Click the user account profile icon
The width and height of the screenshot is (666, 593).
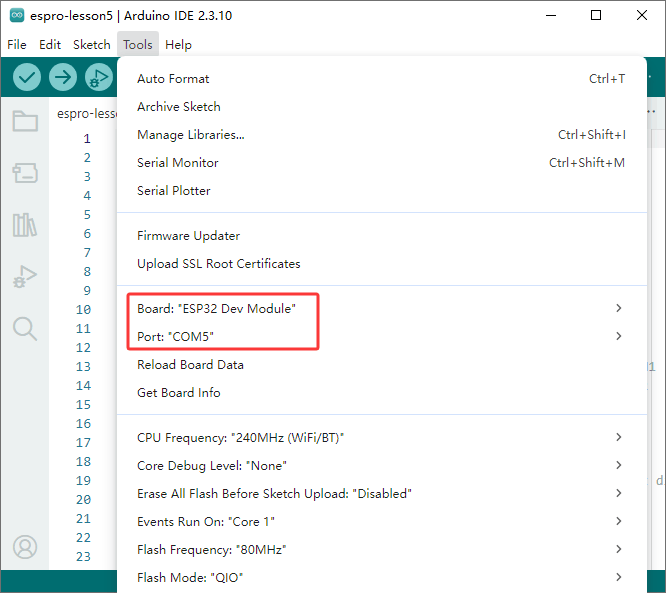coord(25,547)
